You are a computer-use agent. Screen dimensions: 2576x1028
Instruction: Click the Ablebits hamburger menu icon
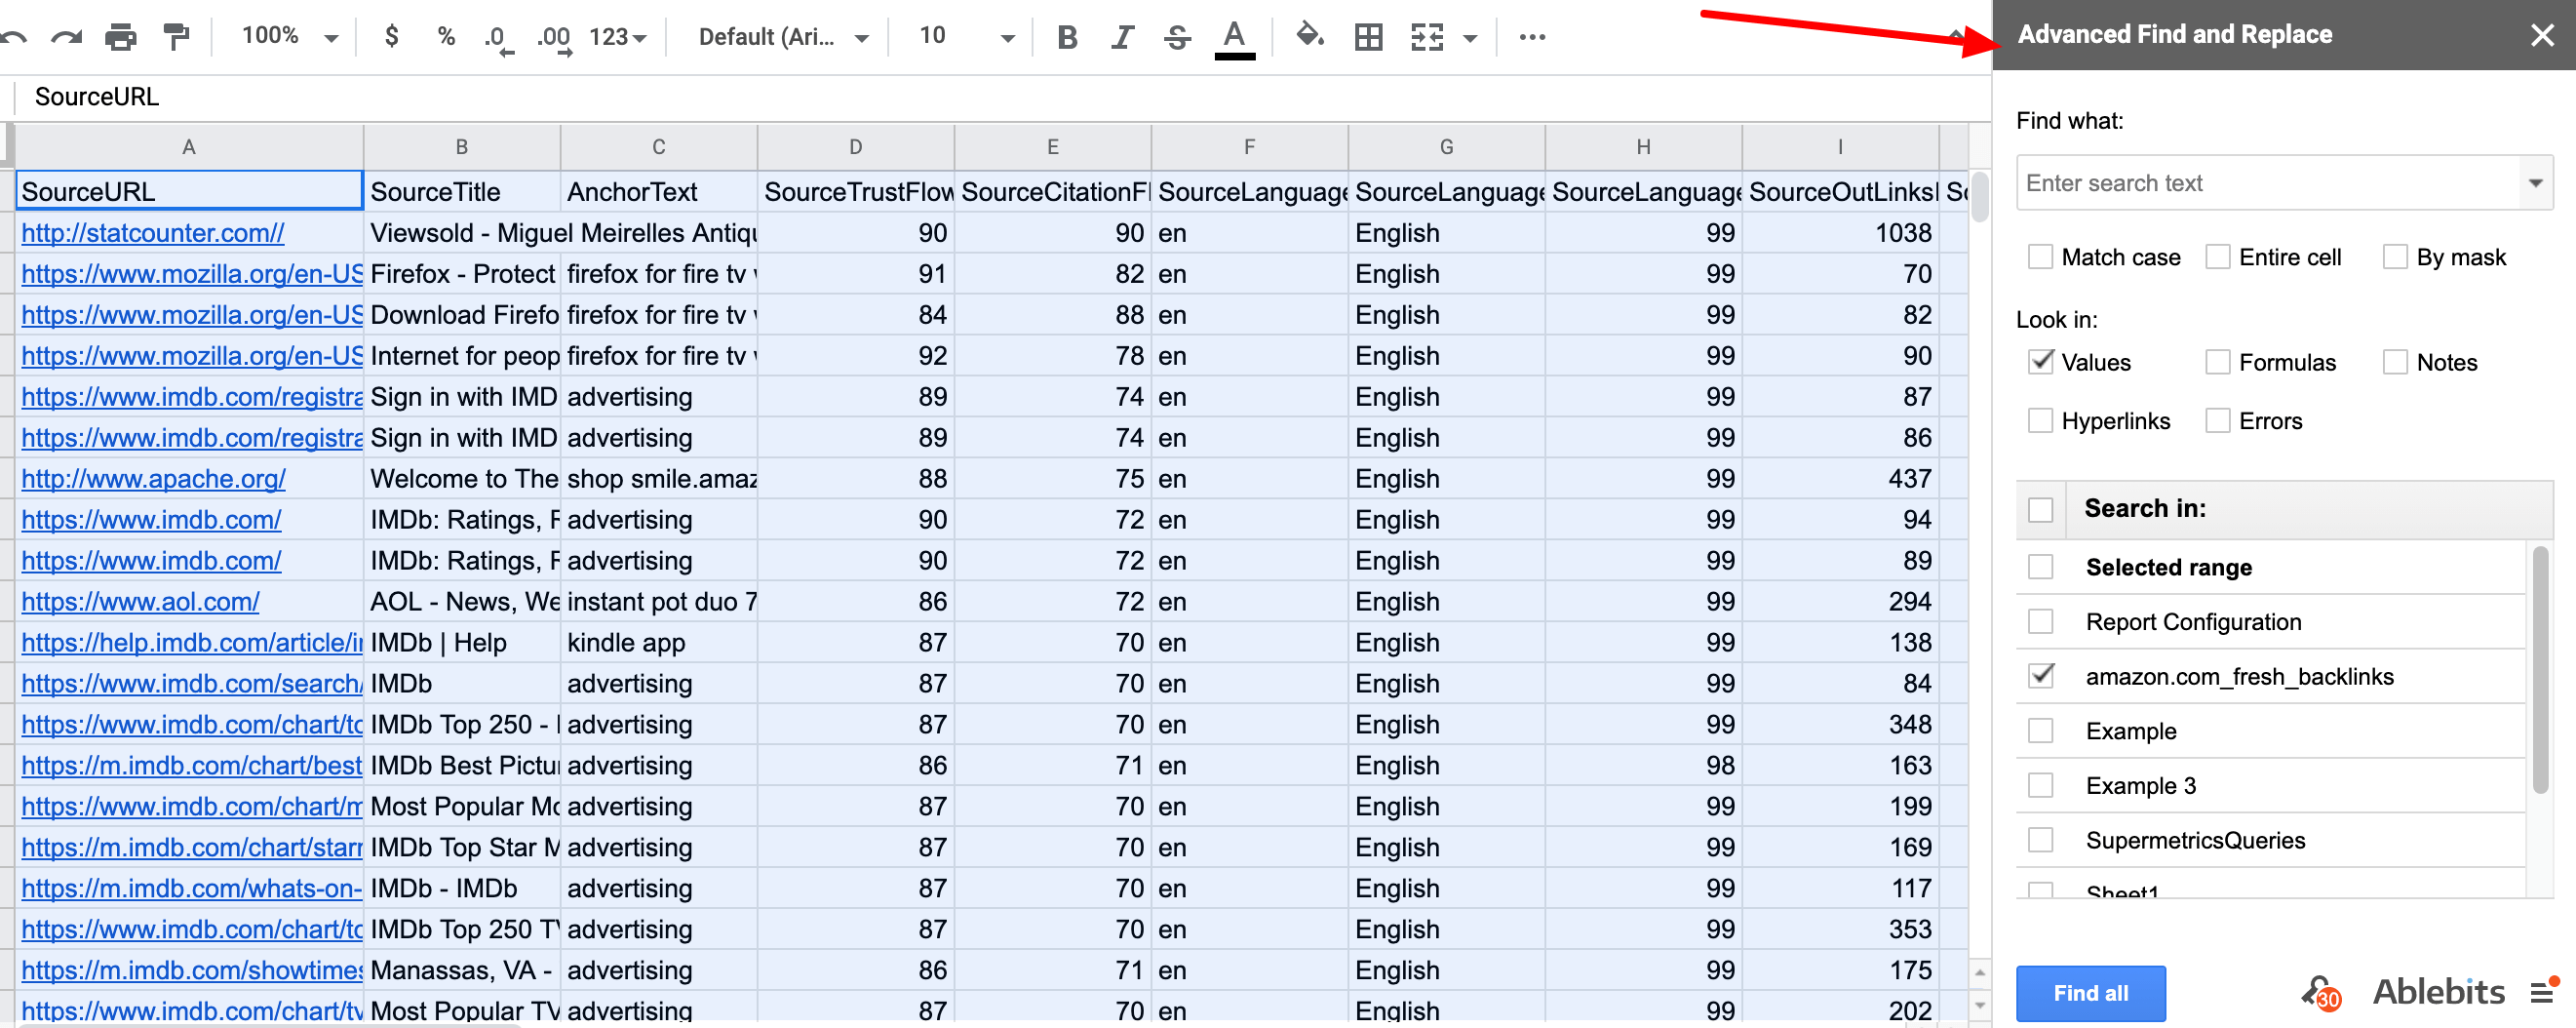point(2542,992)
